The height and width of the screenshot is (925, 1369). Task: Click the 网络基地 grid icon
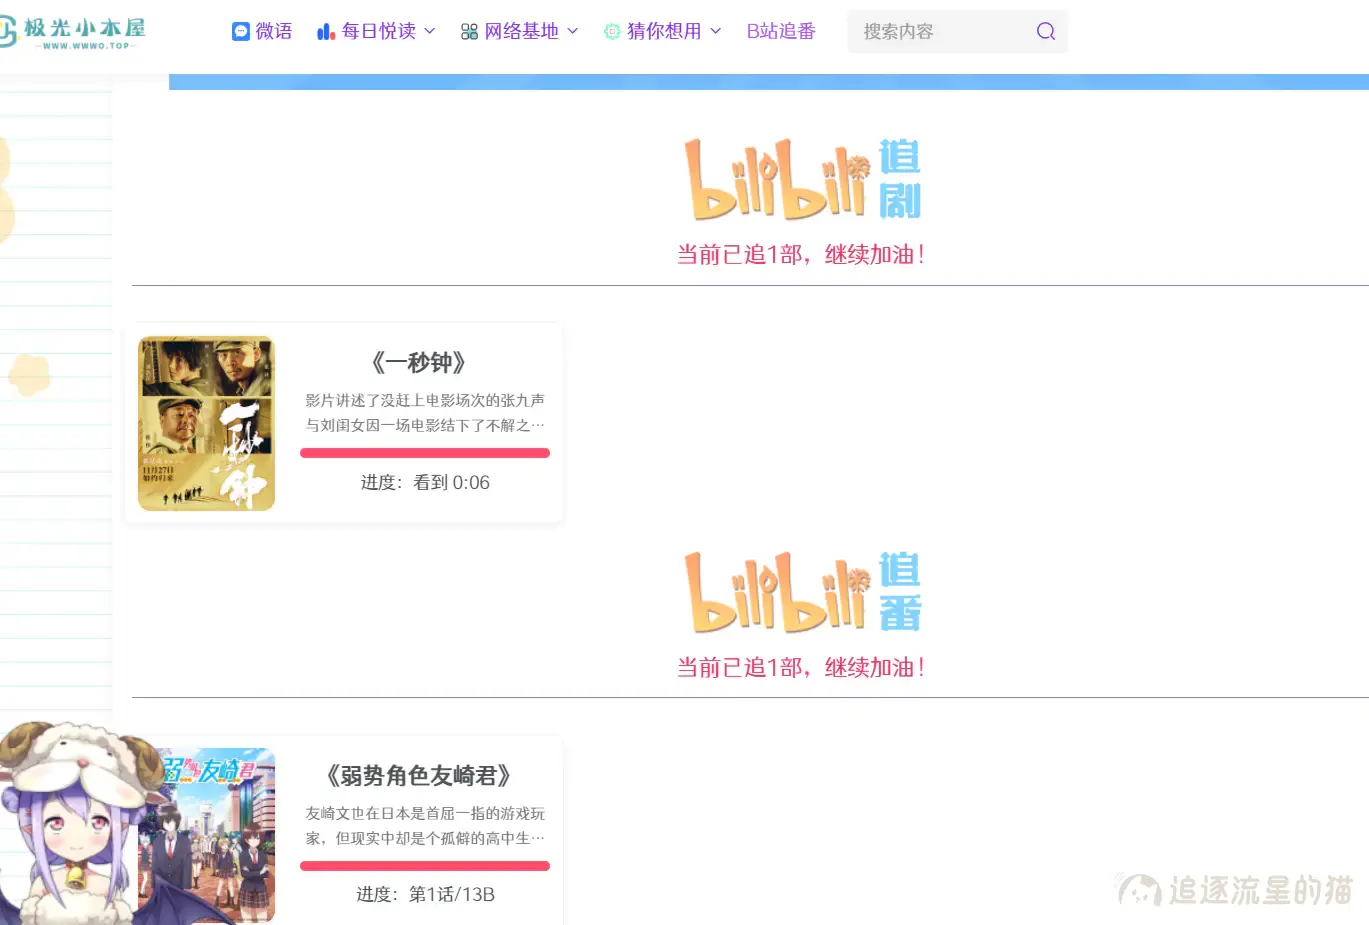469,32
